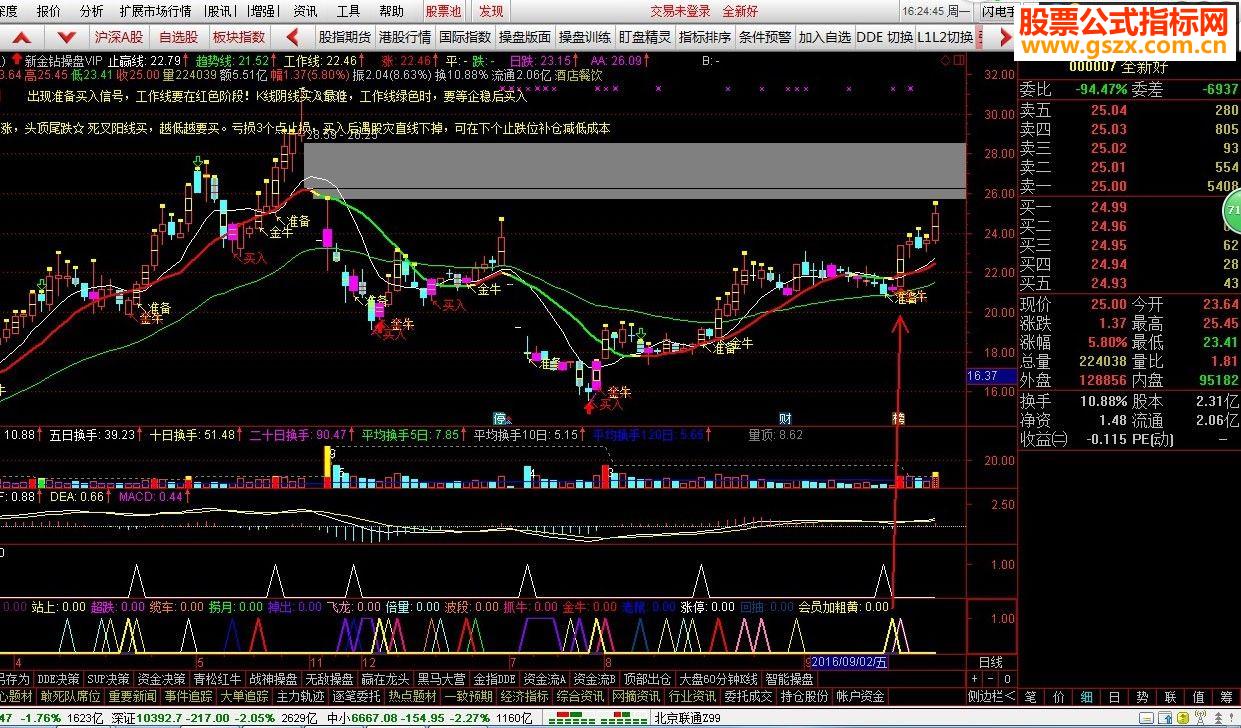Click 加入自选 to add to watchlist
The image size is (1241, 728).
pyautogui.click(x=824, y=37)
